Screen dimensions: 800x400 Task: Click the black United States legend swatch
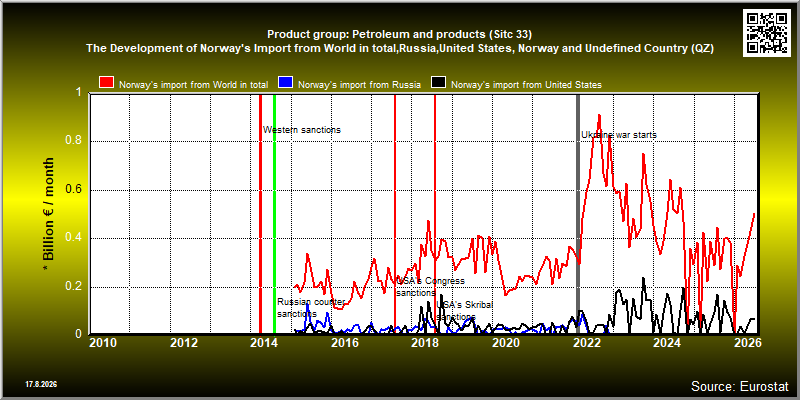[x=439, y=83]
